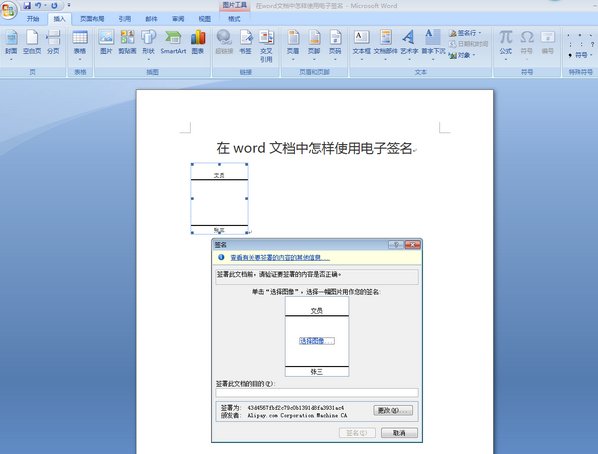
Task: Switch to the Insert (插入) tab
Action: tap(59, 19)
